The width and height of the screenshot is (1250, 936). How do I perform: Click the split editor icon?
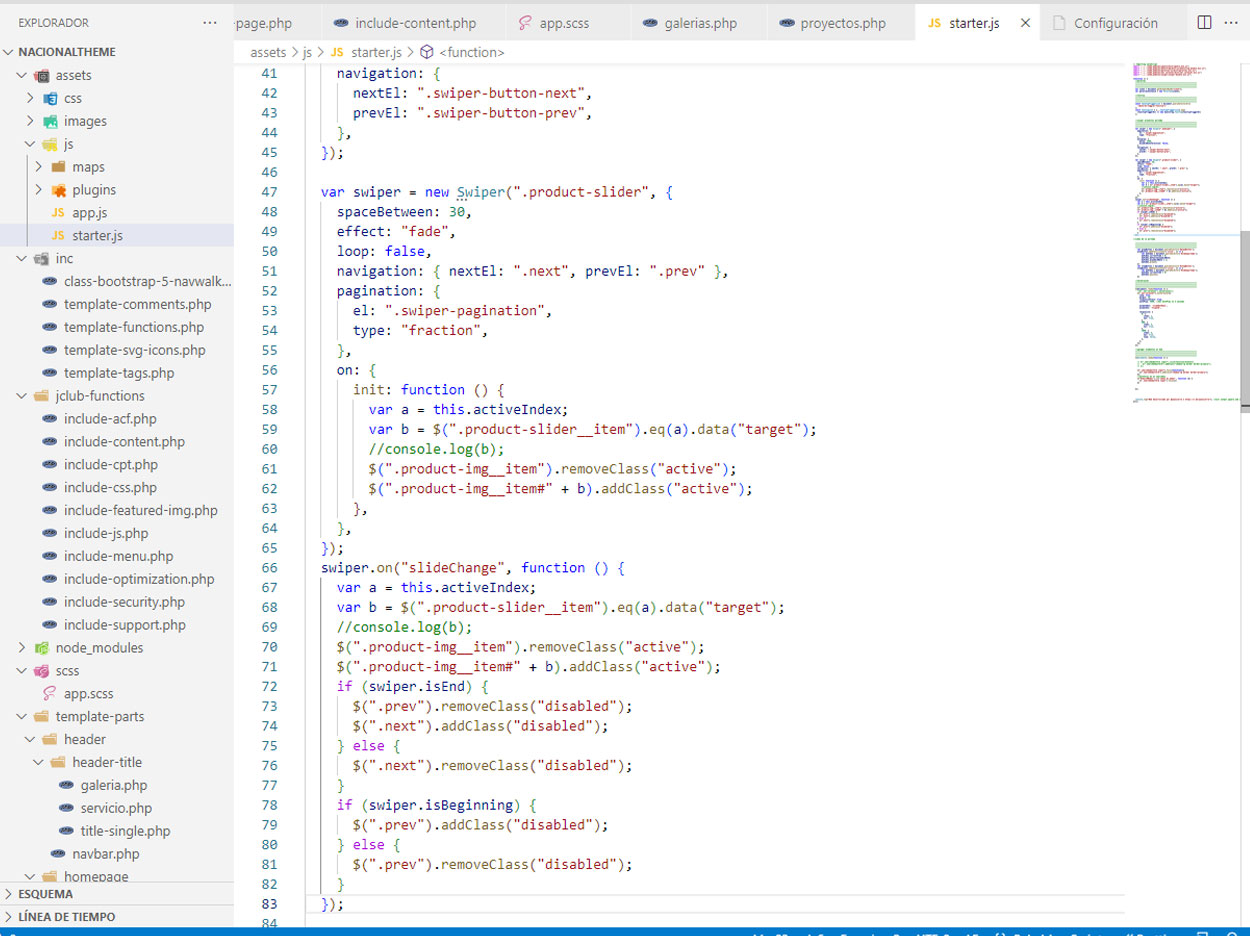point(1204,22)
